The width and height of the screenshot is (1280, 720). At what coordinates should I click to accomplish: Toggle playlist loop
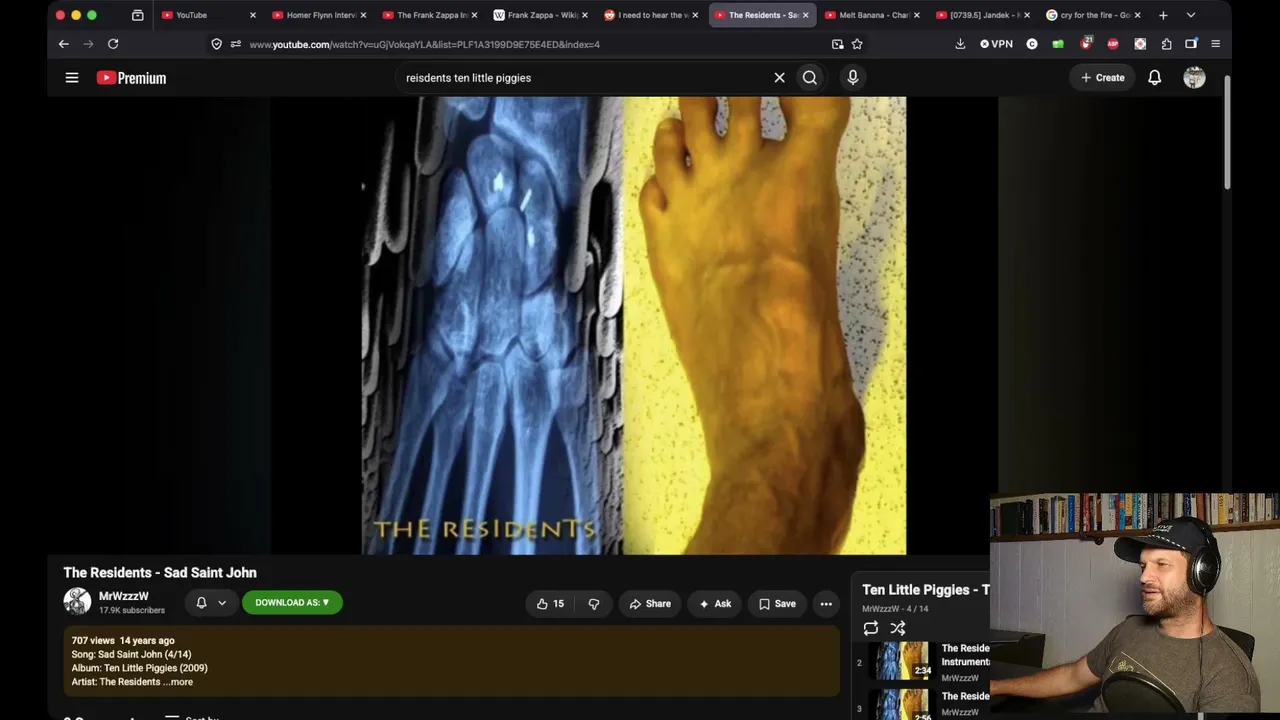click(x=871, y=628)
